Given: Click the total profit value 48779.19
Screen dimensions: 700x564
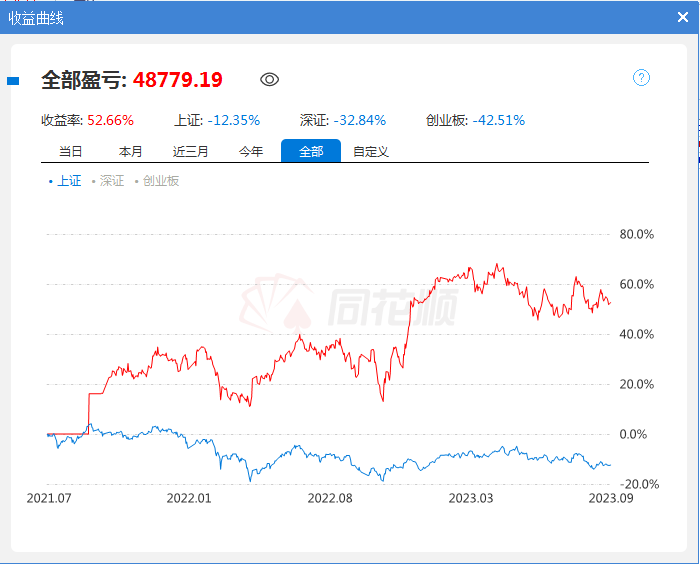Looking at the screenshot, I should [x=178, y=80].
